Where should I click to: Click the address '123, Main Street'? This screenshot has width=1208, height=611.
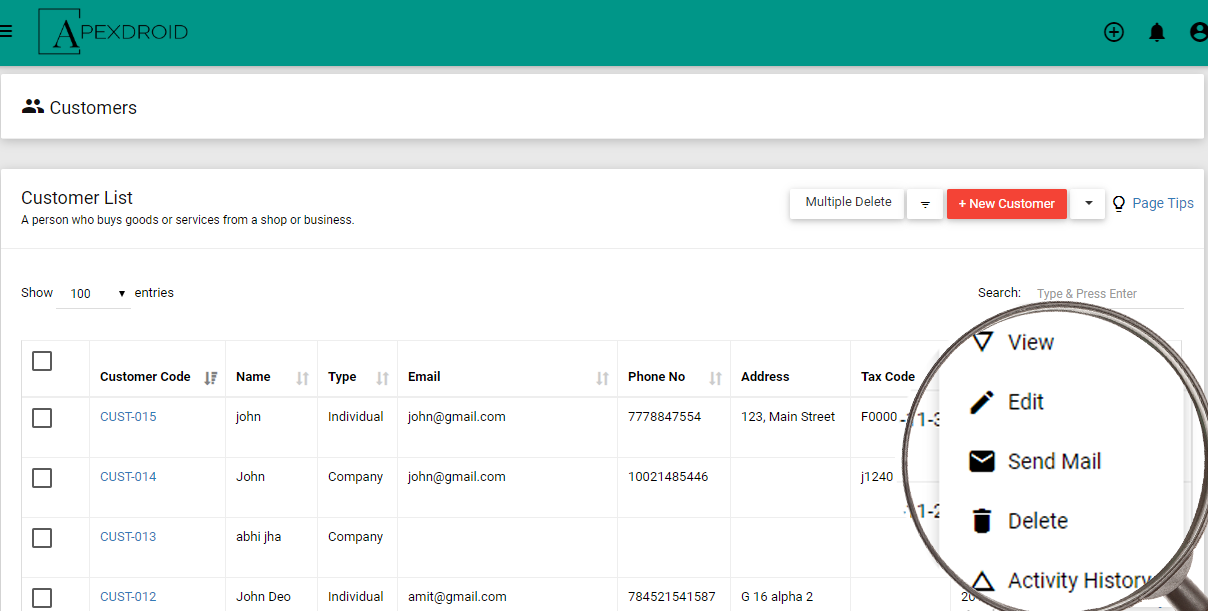[788, 417]
